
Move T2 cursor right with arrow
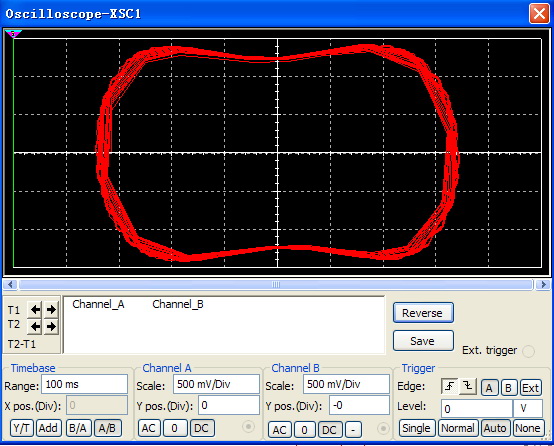51,326
